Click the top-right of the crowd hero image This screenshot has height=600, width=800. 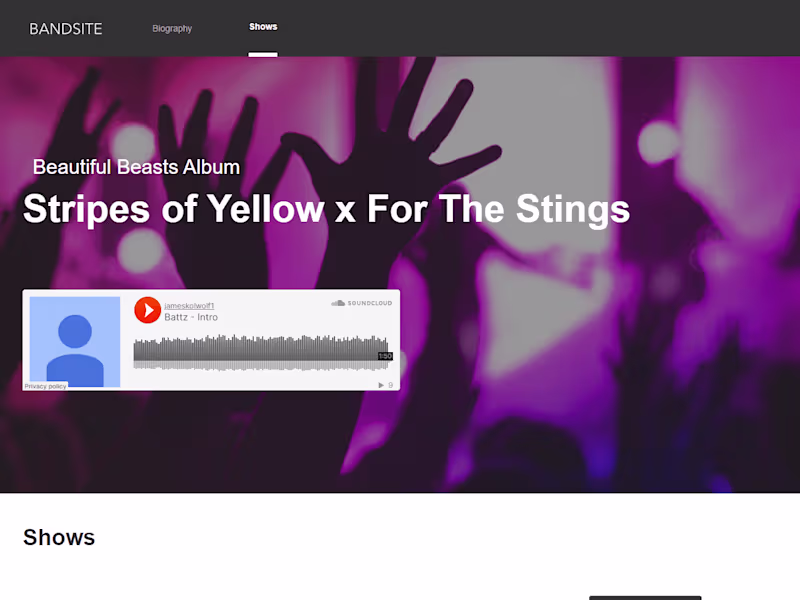[x=740, y=100]
